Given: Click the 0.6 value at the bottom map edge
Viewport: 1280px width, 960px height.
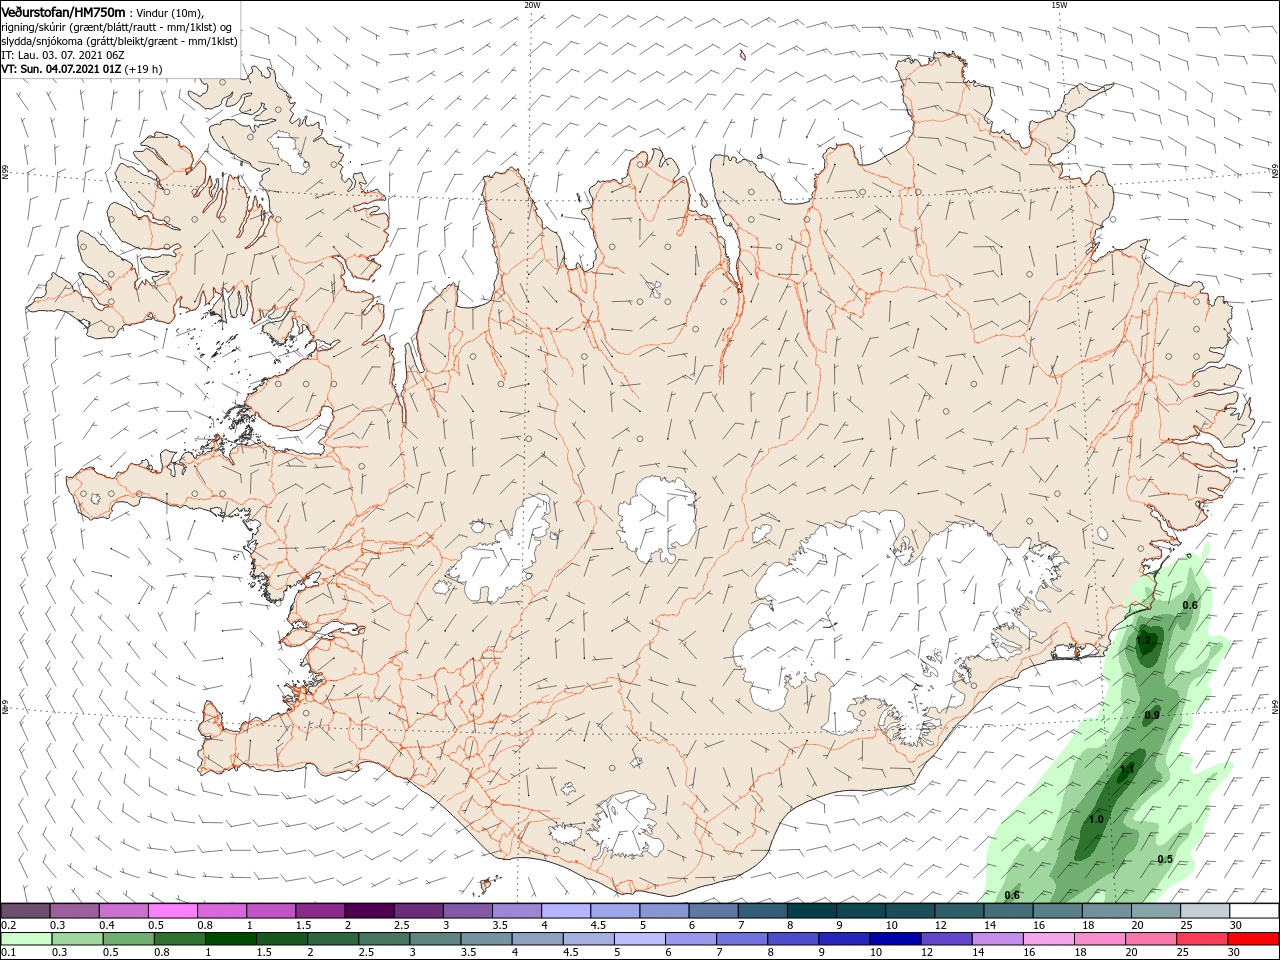Looking at the screenshot, I should click(1012, 895).
